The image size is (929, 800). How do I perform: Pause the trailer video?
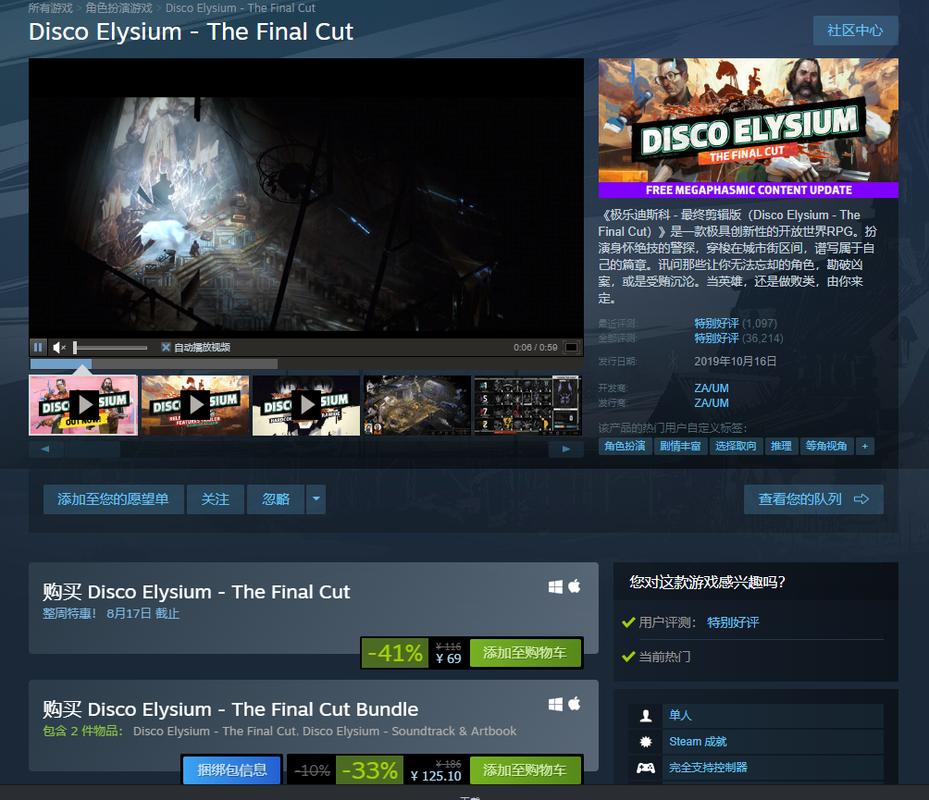click(38, 347)
